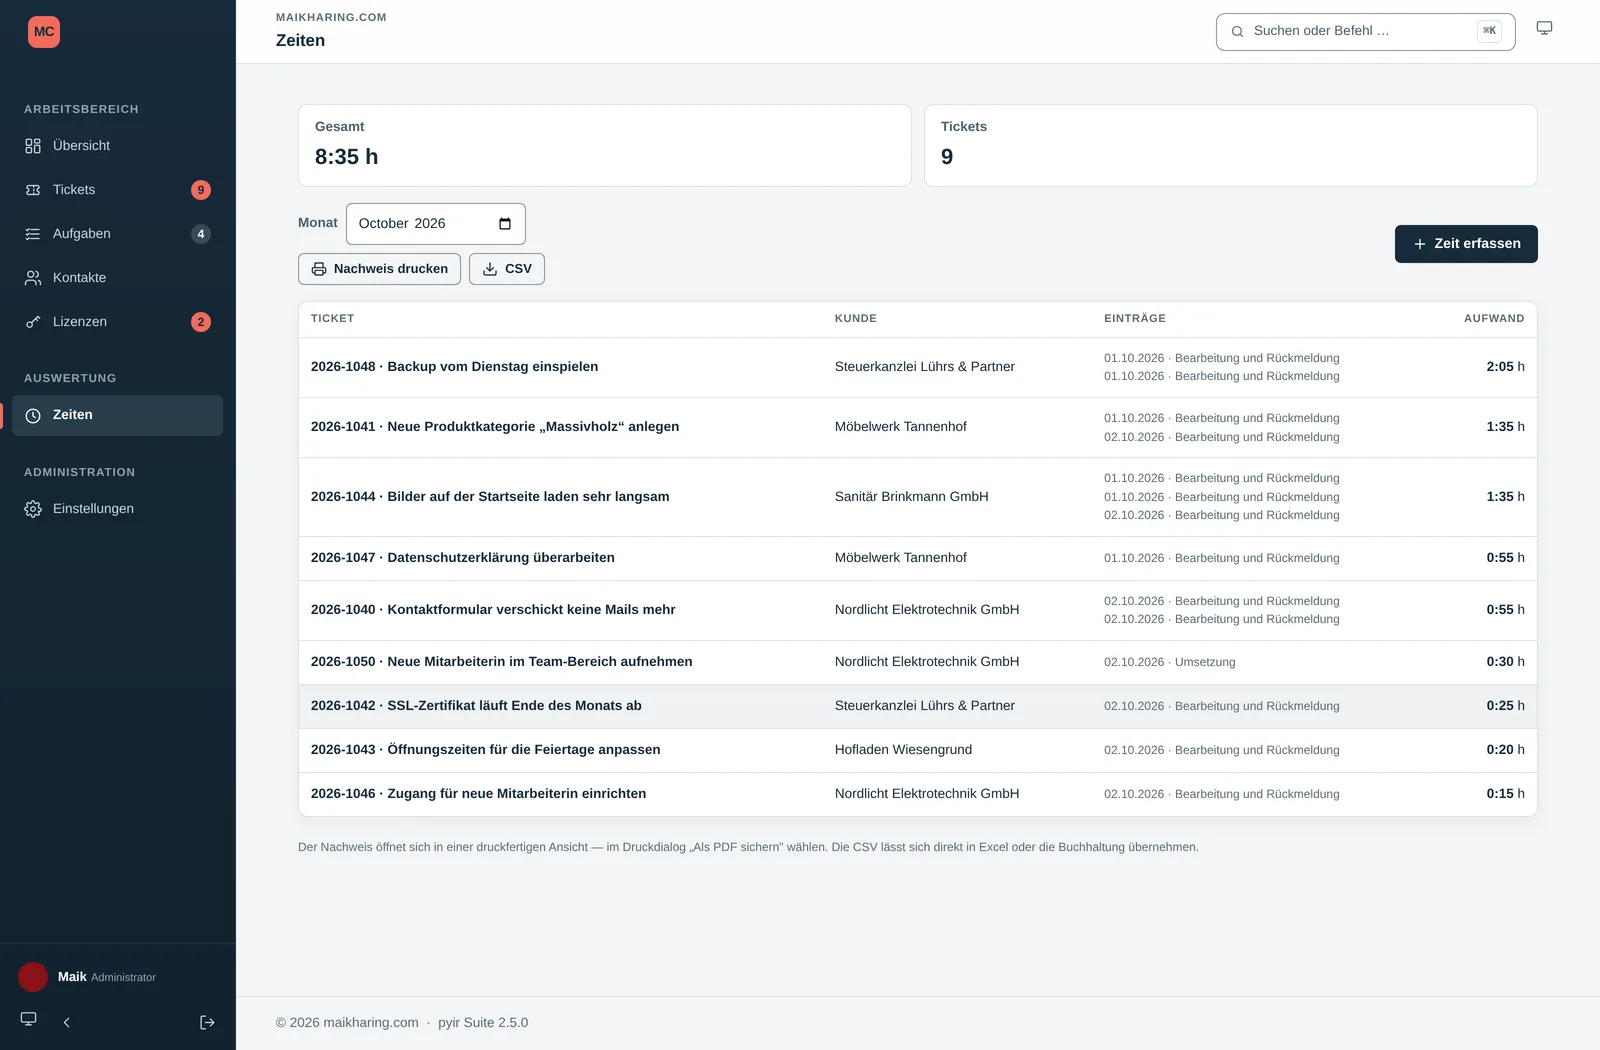Open Lizenzen key icon

tap(33, 322)
